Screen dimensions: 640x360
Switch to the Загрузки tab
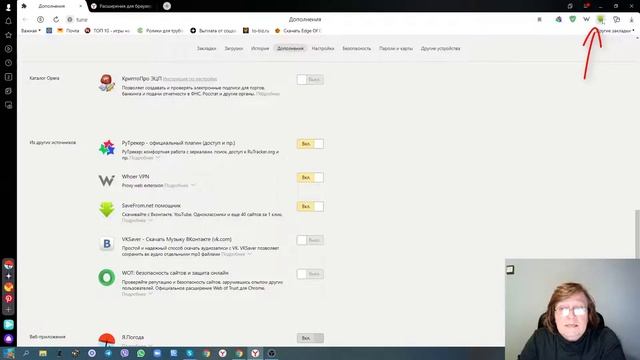[233, 49]
